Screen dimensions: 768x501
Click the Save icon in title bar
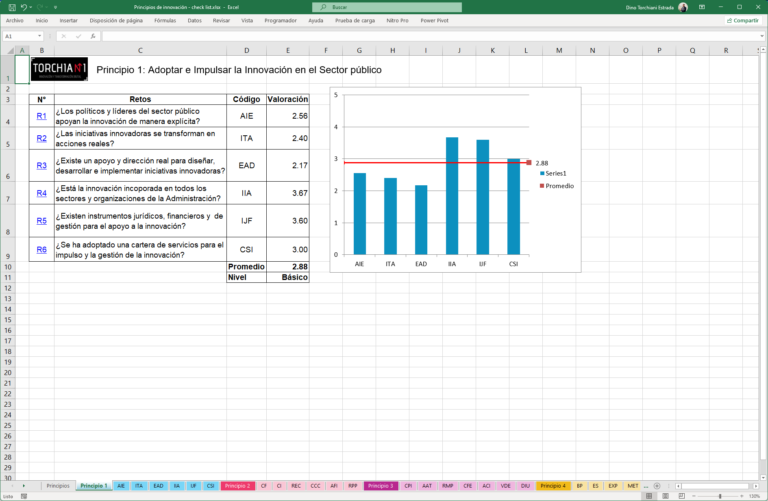(11, 7)
